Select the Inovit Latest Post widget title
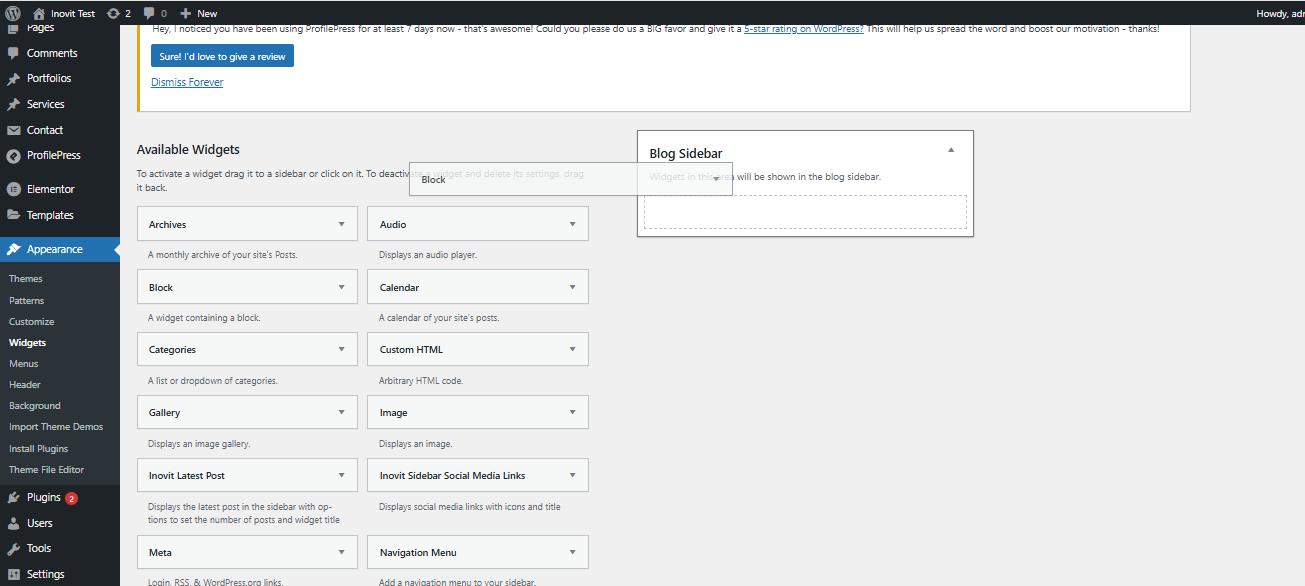Viewport: 1305px width, 586px height. 187,476
